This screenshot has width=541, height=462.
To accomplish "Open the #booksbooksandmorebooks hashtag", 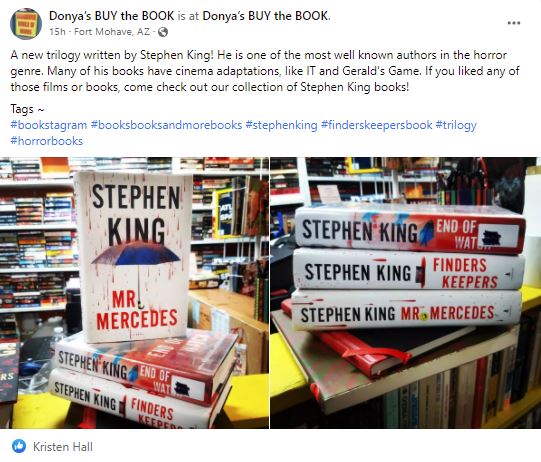I will click(x=166, y=125).
